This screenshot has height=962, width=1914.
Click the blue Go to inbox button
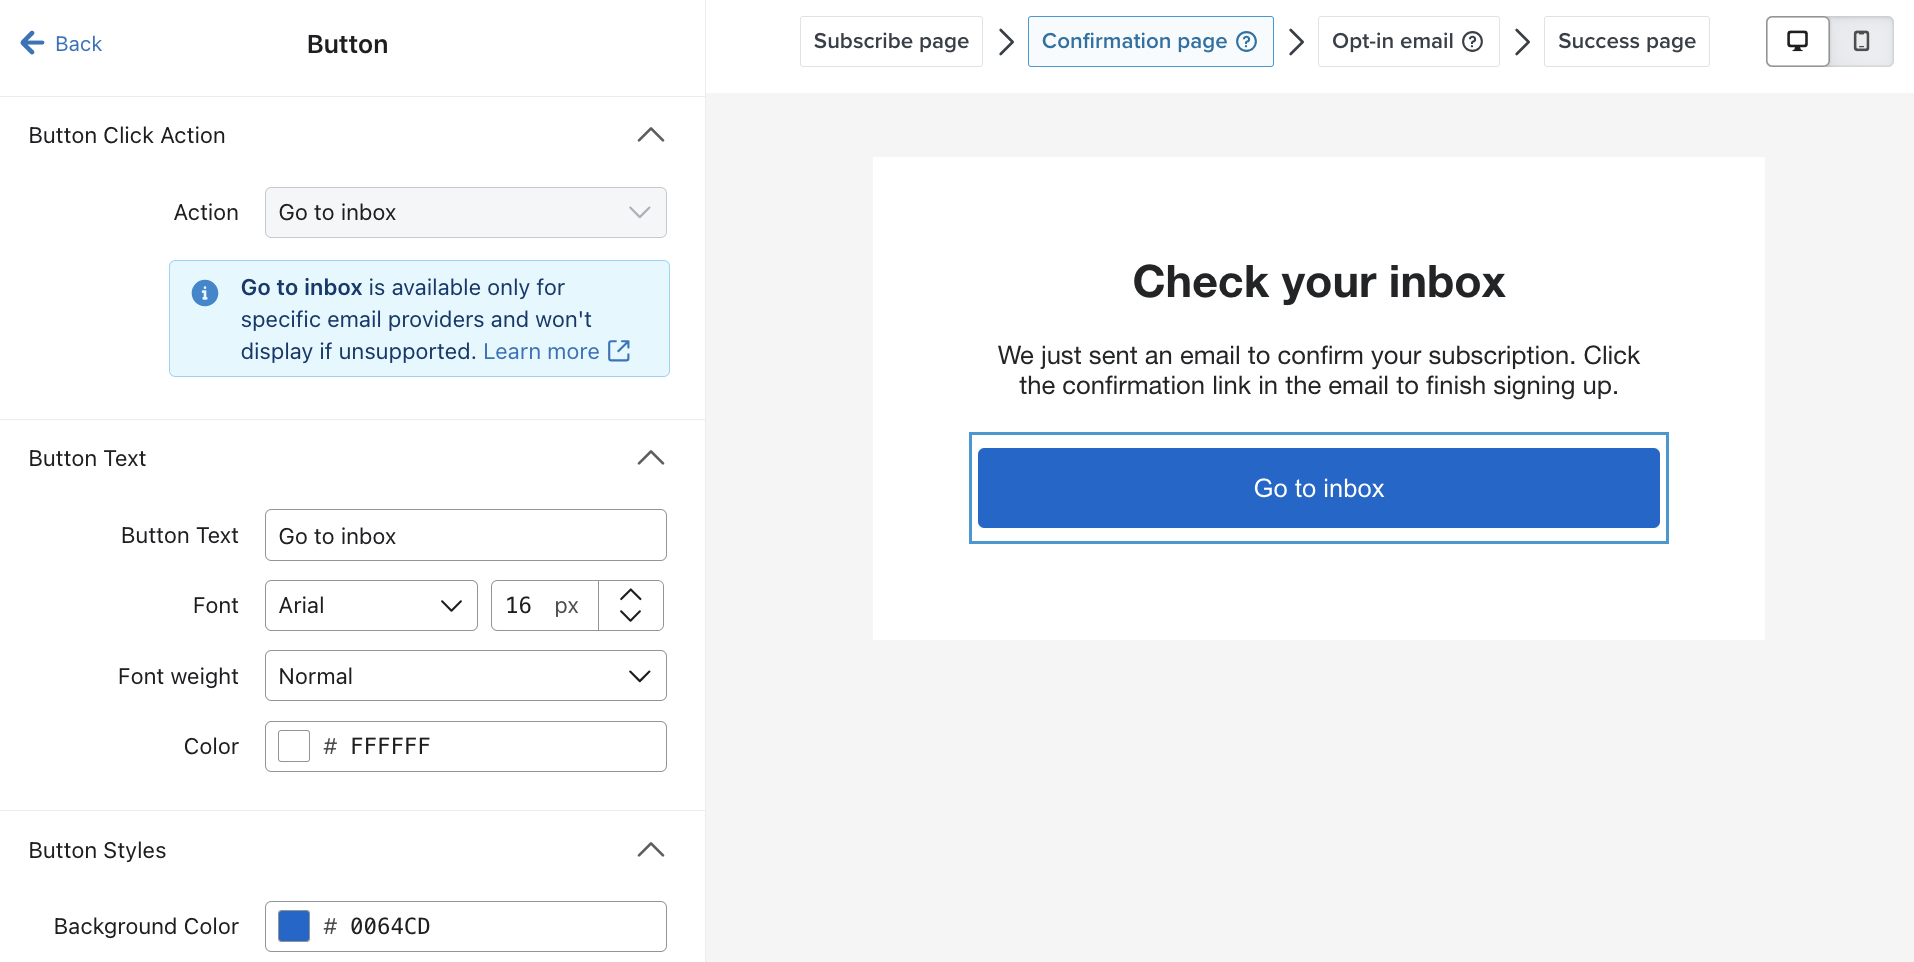pos(1318,488)
